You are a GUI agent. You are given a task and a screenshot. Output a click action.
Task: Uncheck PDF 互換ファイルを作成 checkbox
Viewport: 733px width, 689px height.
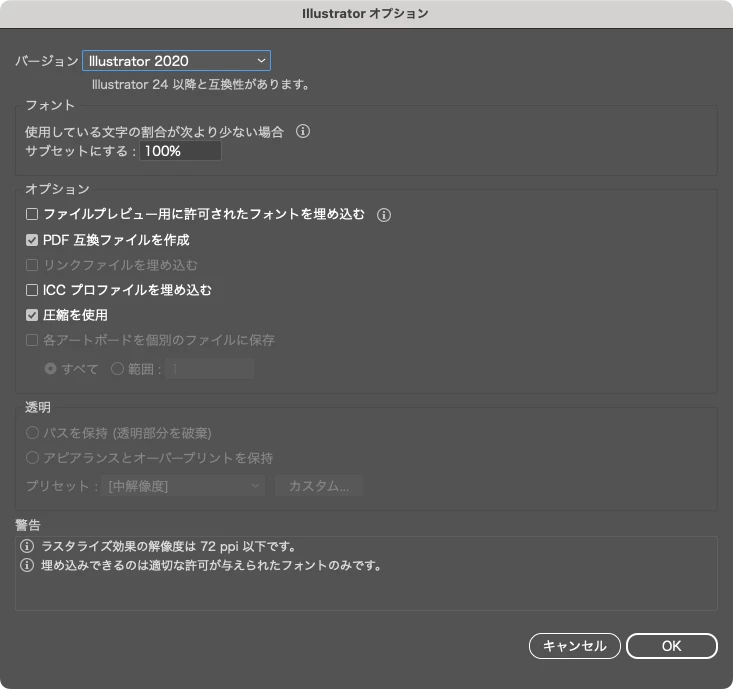click(x=32, y=240)
